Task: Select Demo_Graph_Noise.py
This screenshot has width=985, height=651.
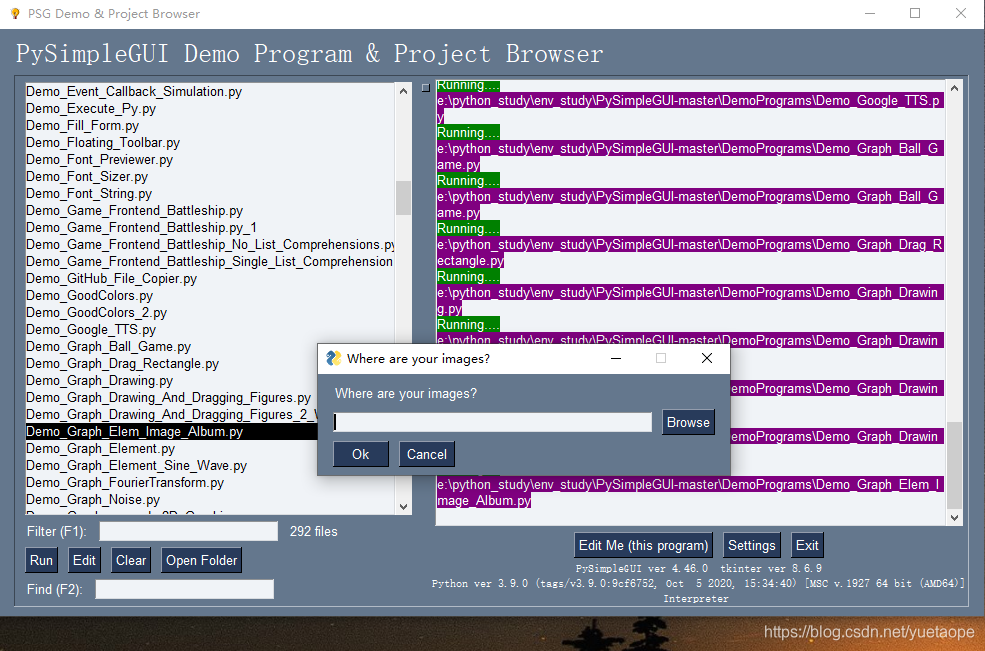Action: pyautogui.click(x=210, y=500)
